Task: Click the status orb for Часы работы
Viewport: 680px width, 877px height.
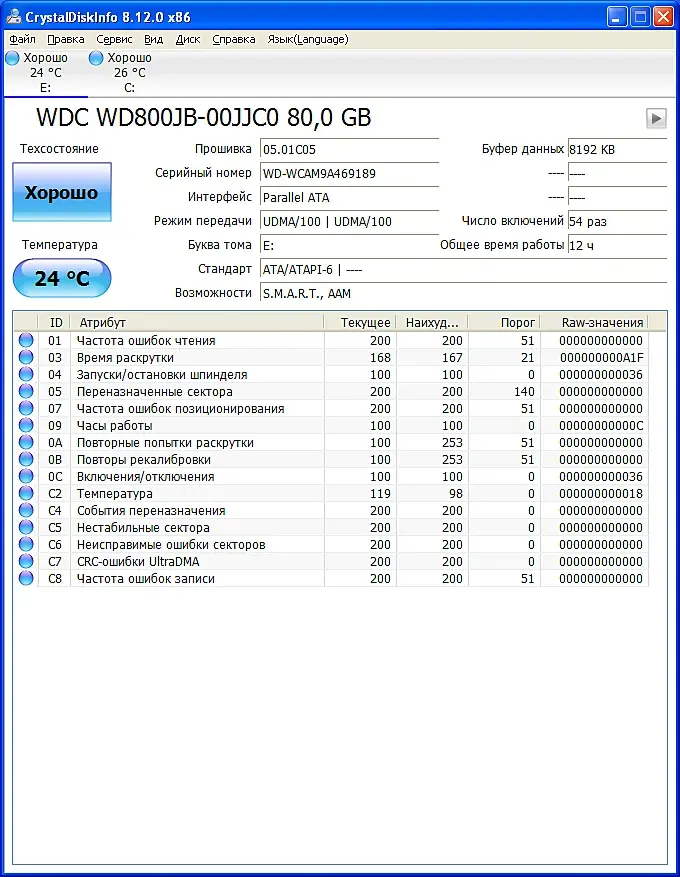Action: click(26, 425)
